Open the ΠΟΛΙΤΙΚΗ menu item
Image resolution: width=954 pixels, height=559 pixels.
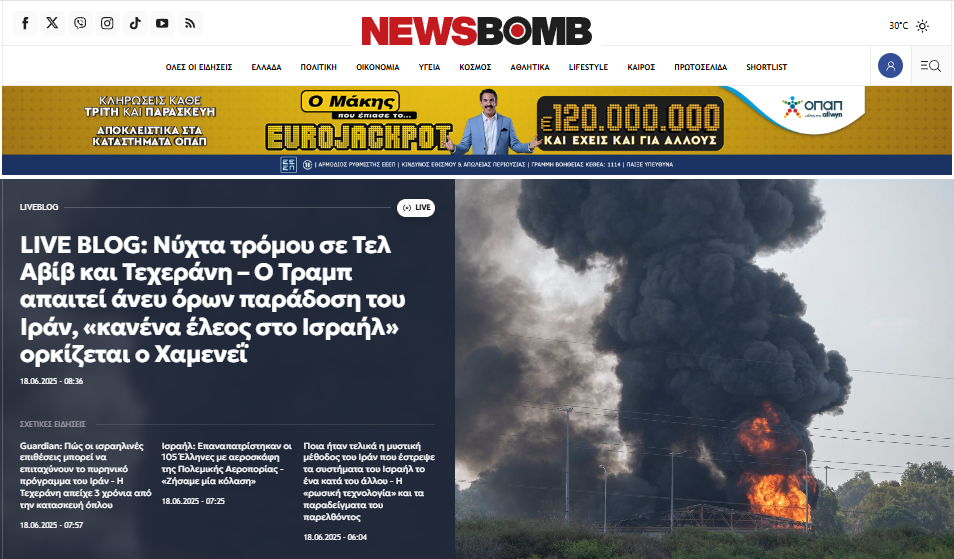tap(318, 67)
